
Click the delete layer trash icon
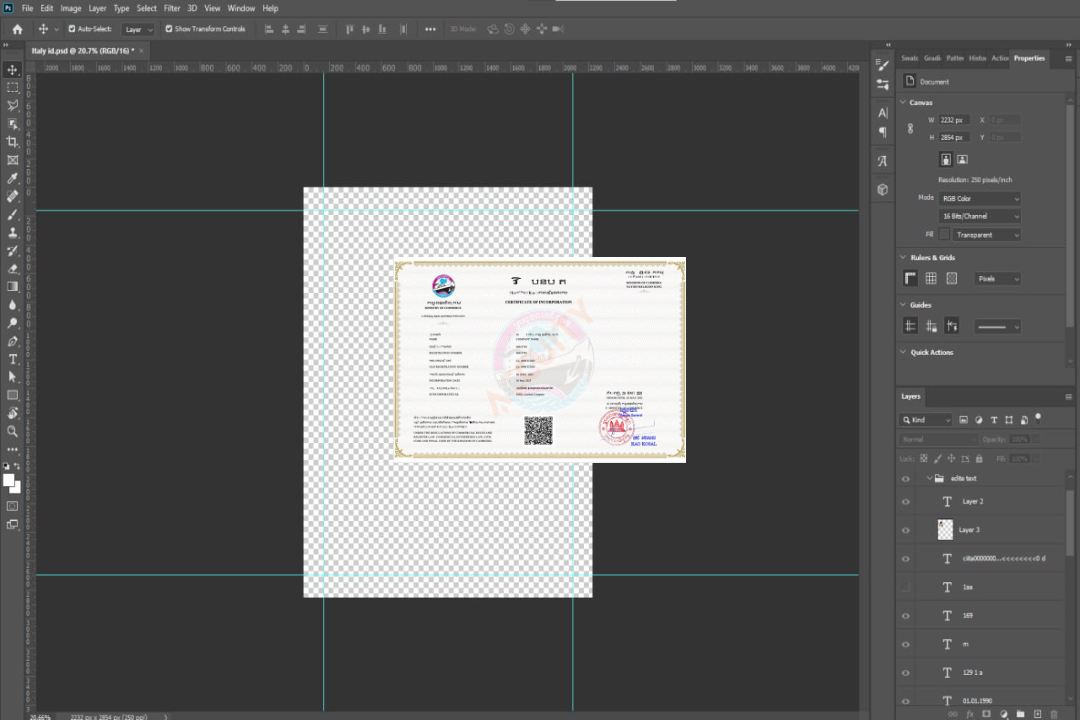(x=1054, y=713)
